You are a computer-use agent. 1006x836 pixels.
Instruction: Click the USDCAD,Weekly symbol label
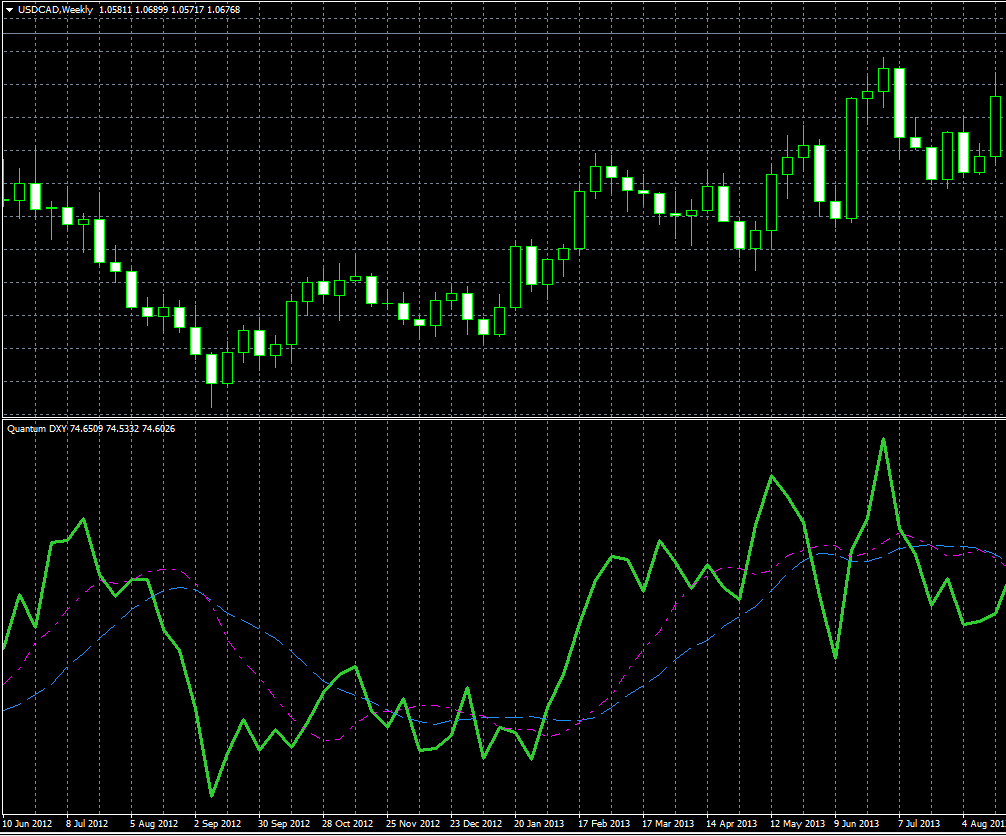pyautogui.click(x=56, y=9)
